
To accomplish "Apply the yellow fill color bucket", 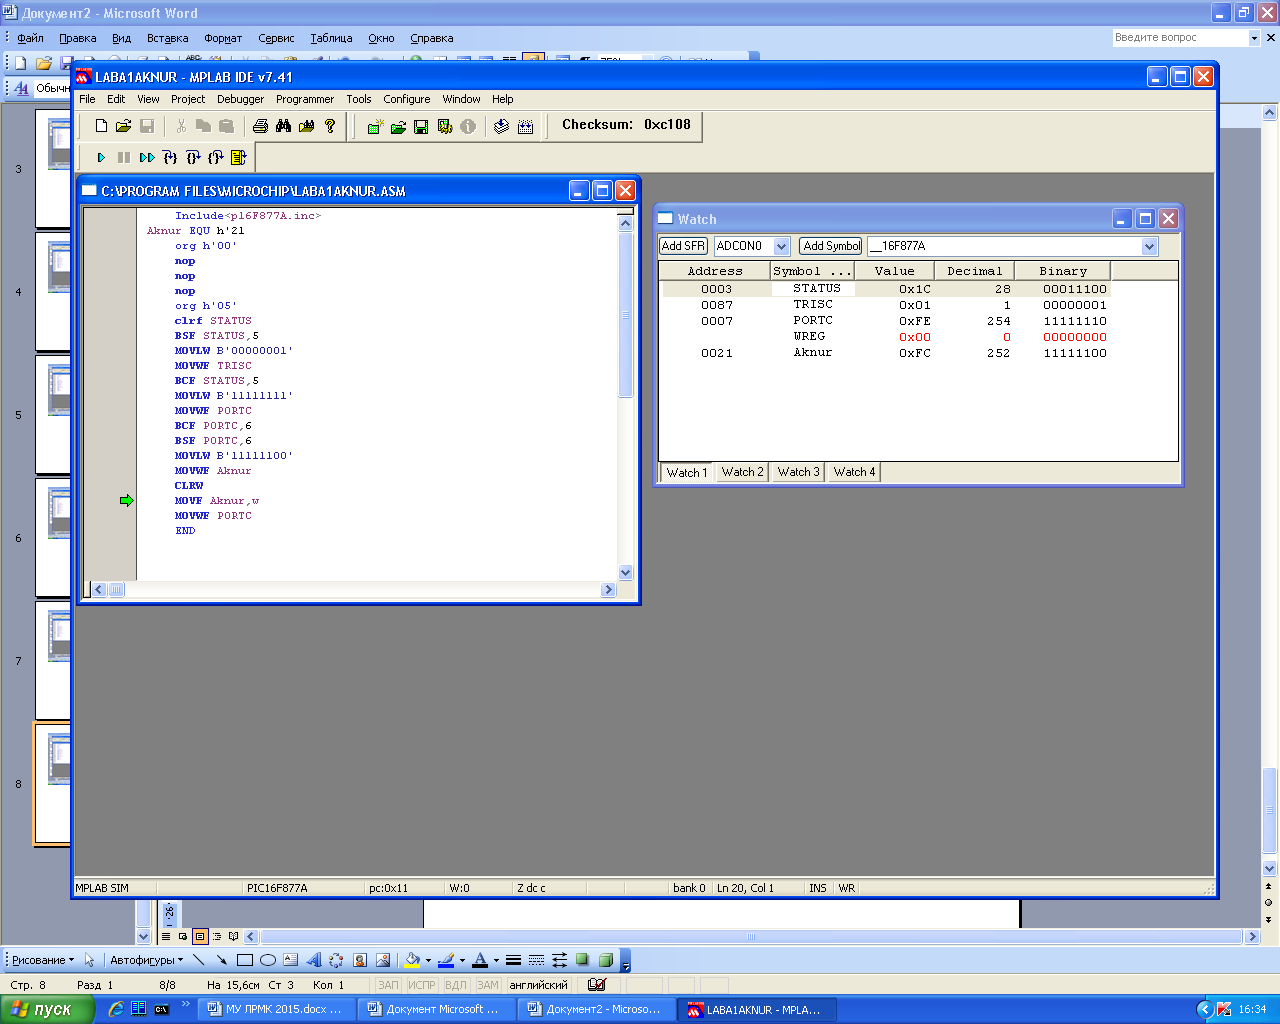I will click(411, 960).
